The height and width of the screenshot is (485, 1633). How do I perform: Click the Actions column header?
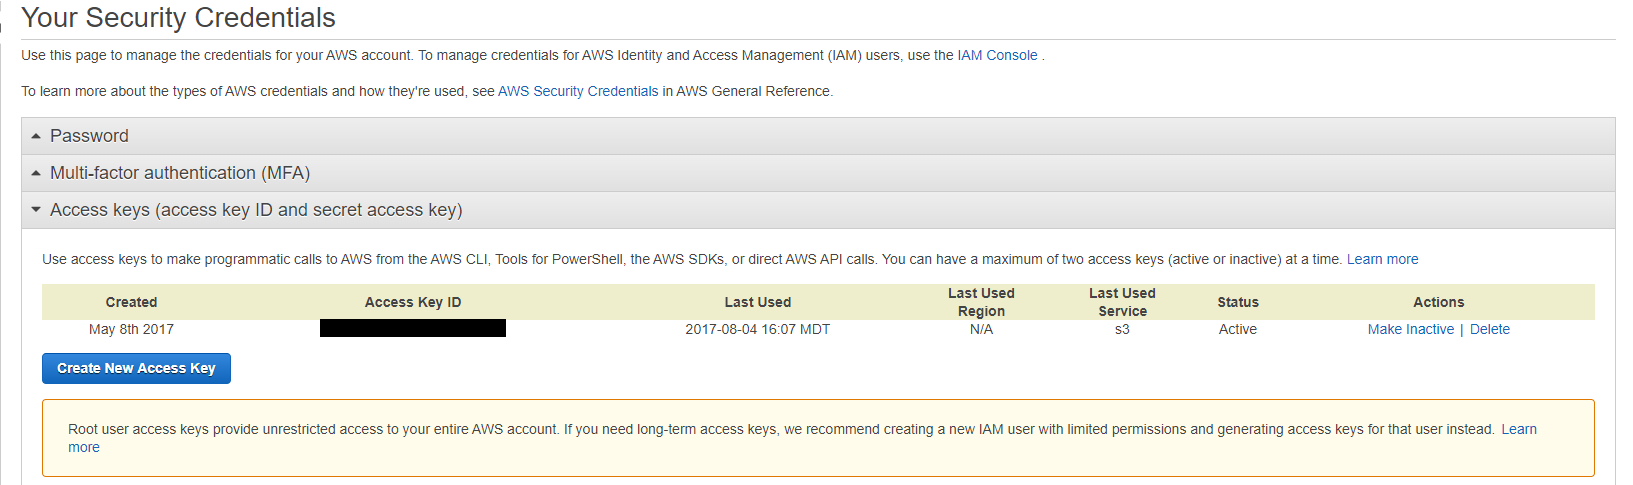point(1438,302)
